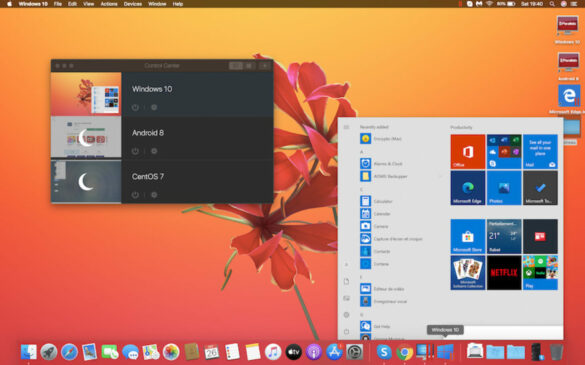Click Windows 10 logo icon in Dock
This screenshot has width=585, height=365.
coord(445,352)
